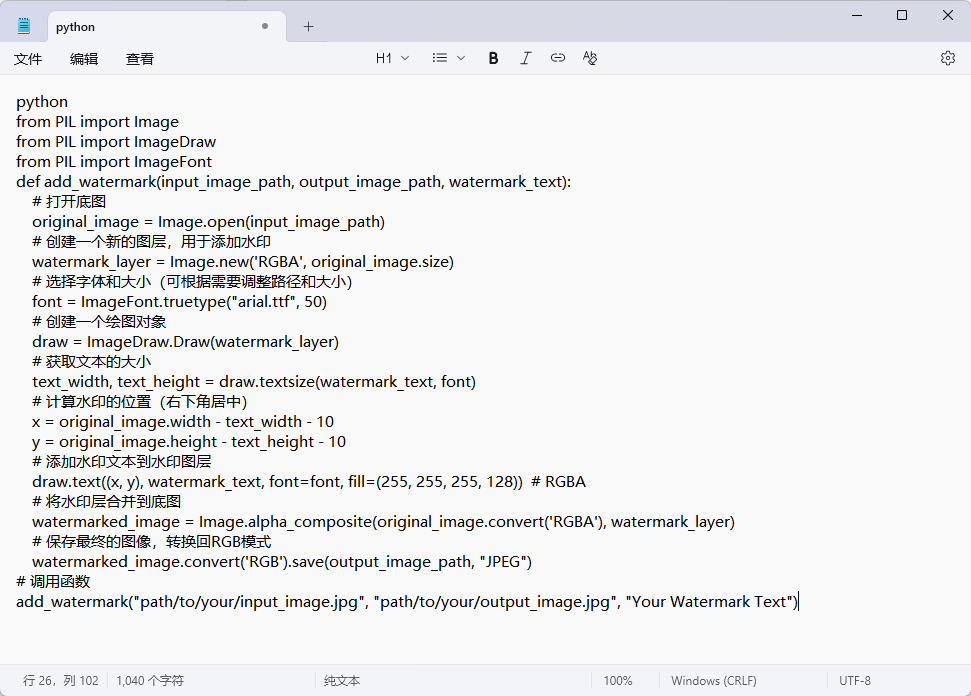Click the 'def add_watermark' definition line
The height and width of the screenshot is (696, 971).
click(294, 182)
